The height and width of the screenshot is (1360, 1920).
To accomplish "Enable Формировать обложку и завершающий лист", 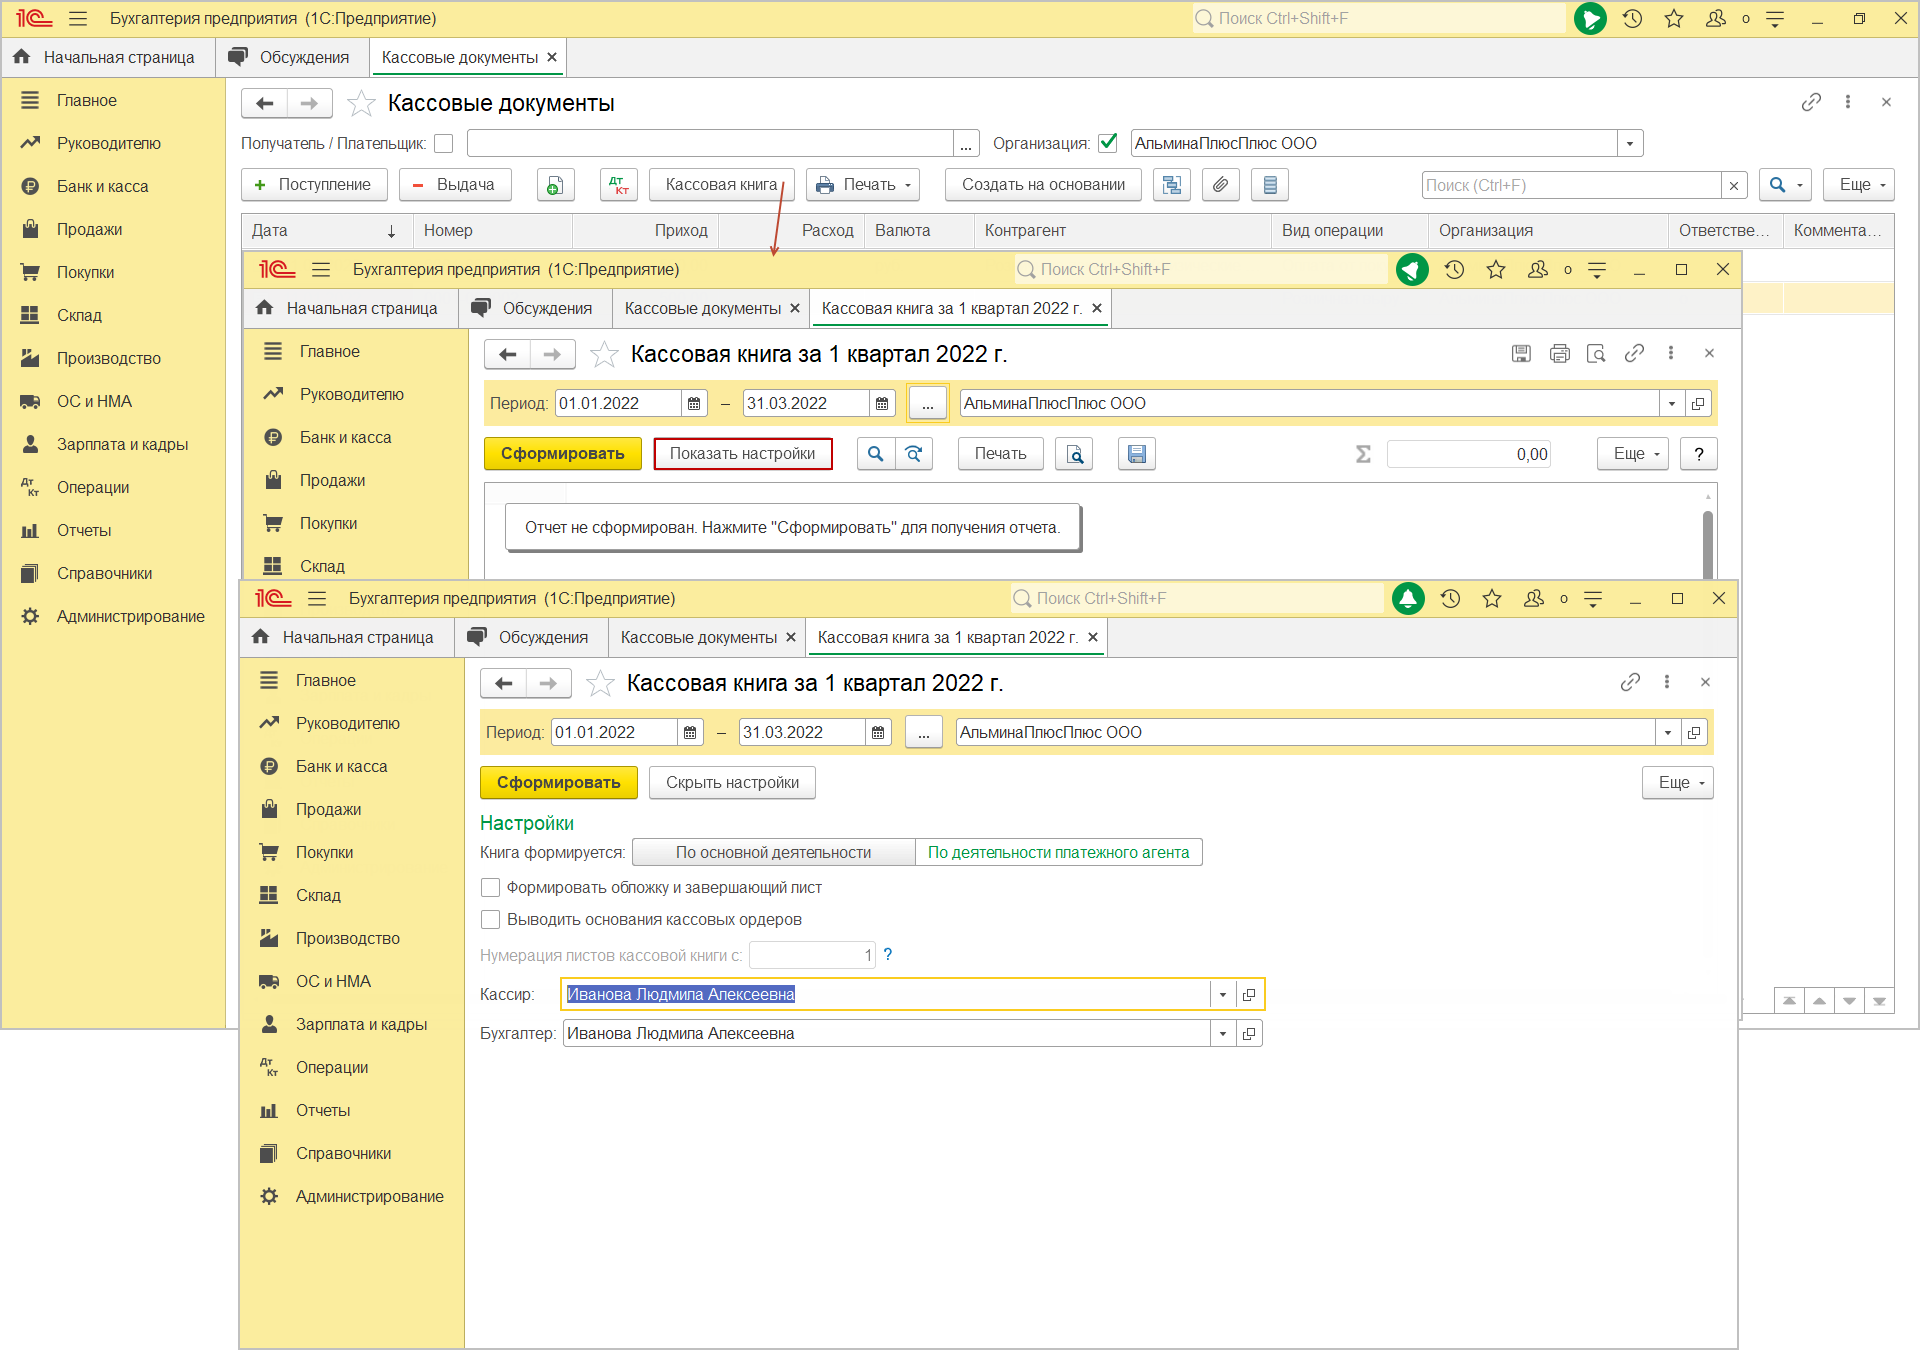I will click(x=491, y=888).
